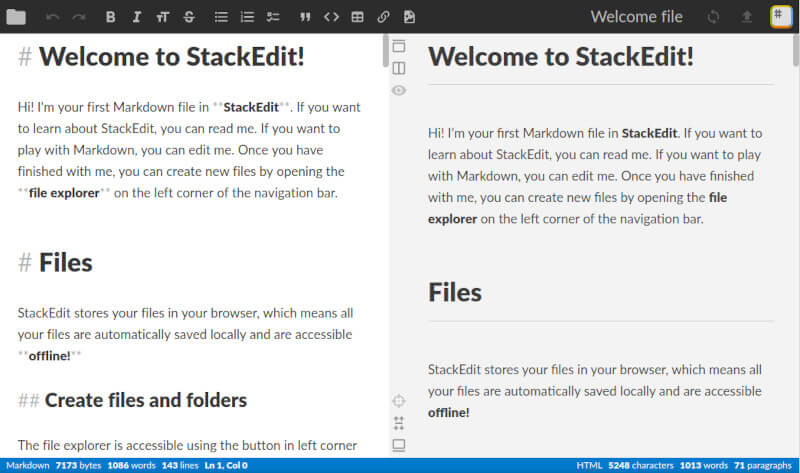This screenshot has height=473, width=800.
Task: Insert a code block
Action: 331,17
